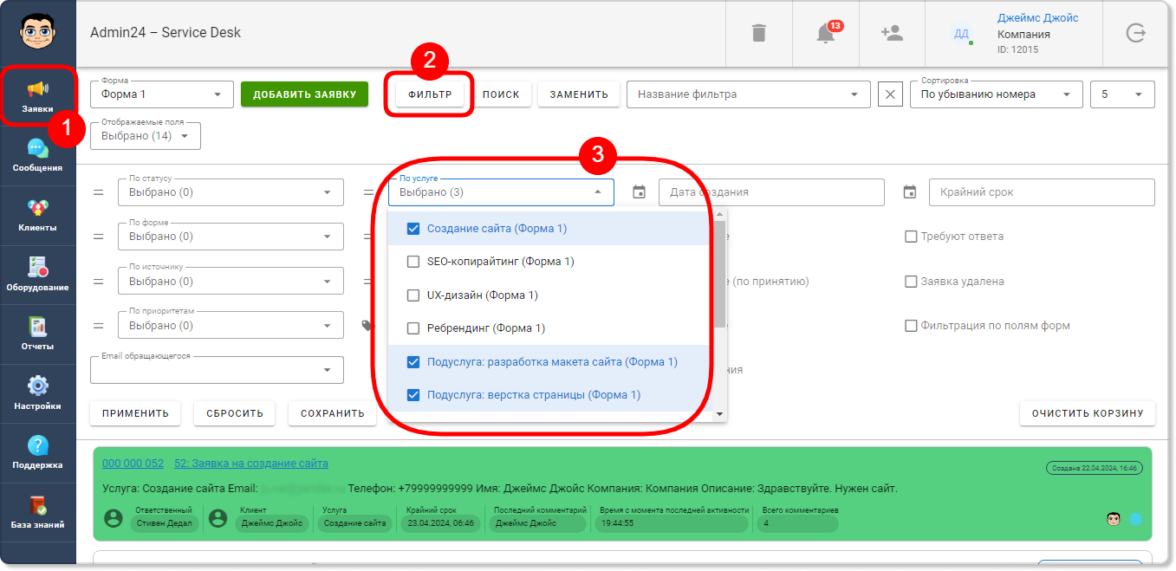Screen dimensions: 1176x571
Task: Open Настройки gear in sidebar
Action: [x=38, y=393]
